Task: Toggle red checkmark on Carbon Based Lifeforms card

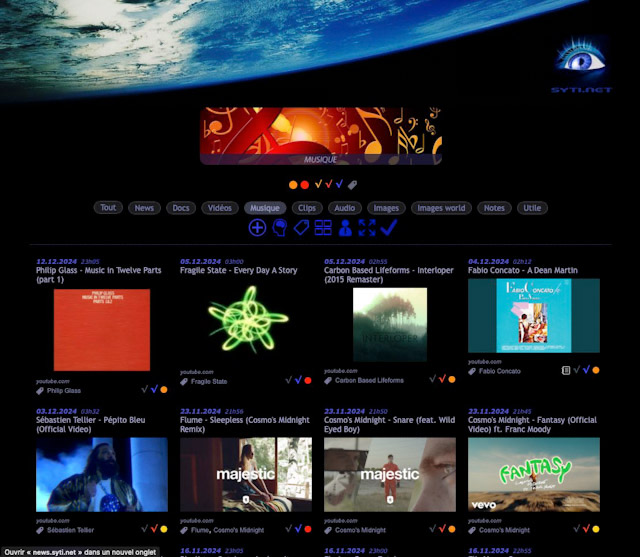Action: 442,379
